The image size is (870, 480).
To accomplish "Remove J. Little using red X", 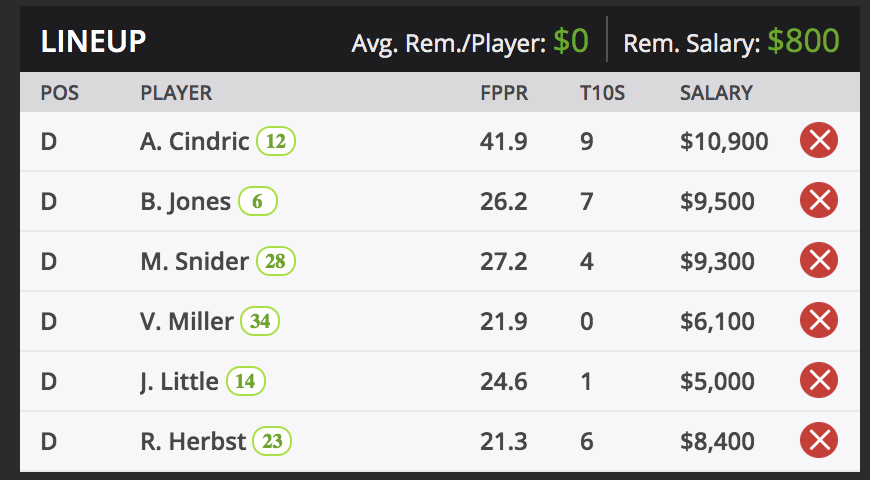I will (x=819, y=381).
